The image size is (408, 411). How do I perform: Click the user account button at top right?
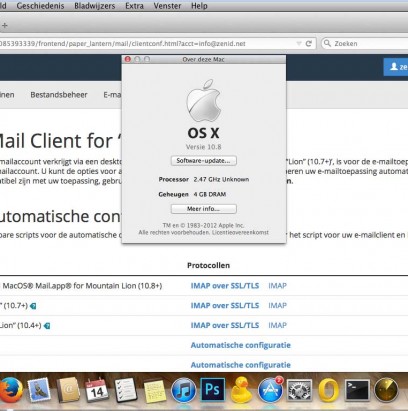click(396, 67)
